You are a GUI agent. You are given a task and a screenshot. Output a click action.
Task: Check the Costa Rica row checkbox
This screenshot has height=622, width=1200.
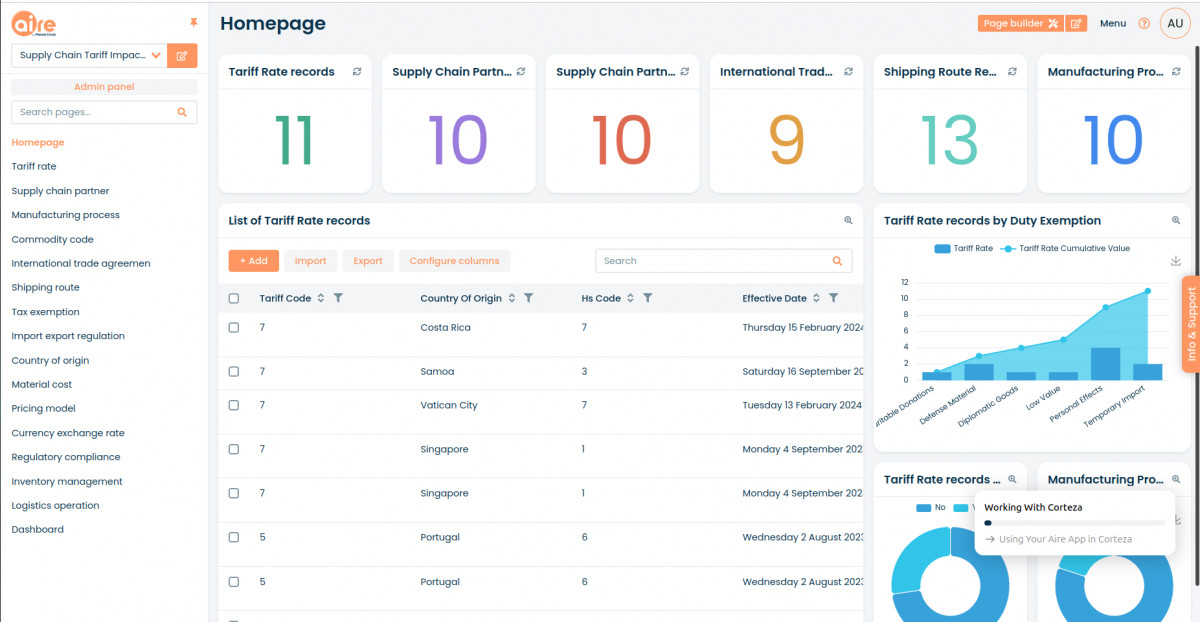coord(234,328)
